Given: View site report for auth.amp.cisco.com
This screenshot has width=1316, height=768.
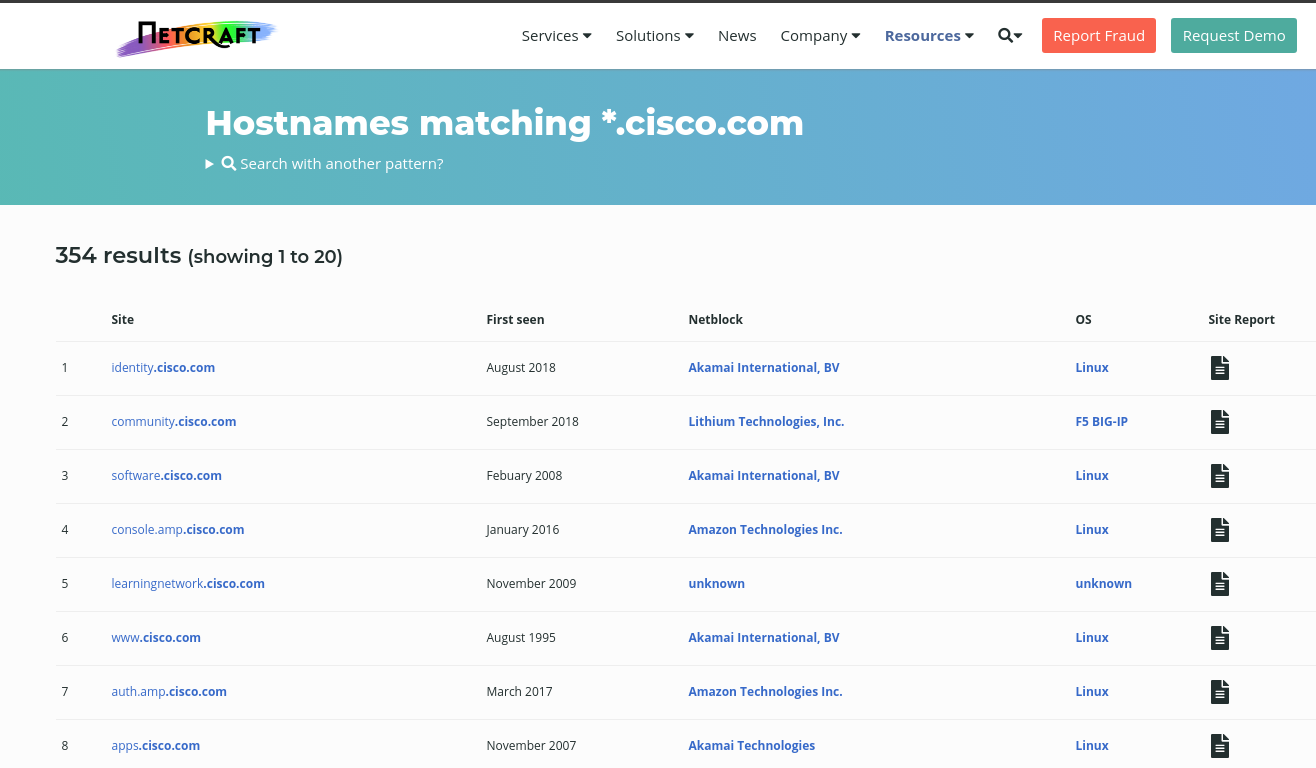Looking at the screenshot, I should point(1219,692).
